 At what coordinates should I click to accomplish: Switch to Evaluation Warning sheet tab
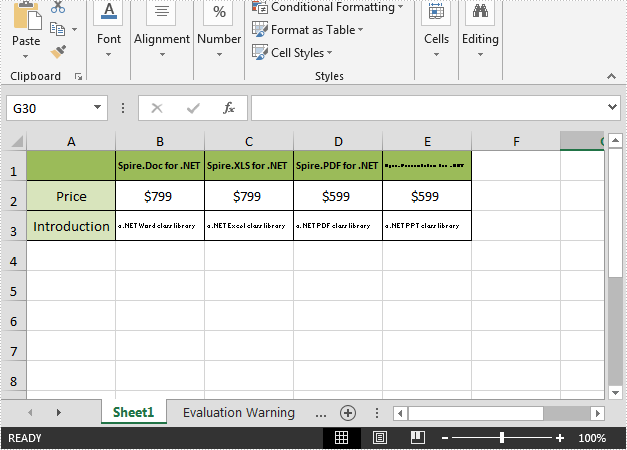point(239,412)
